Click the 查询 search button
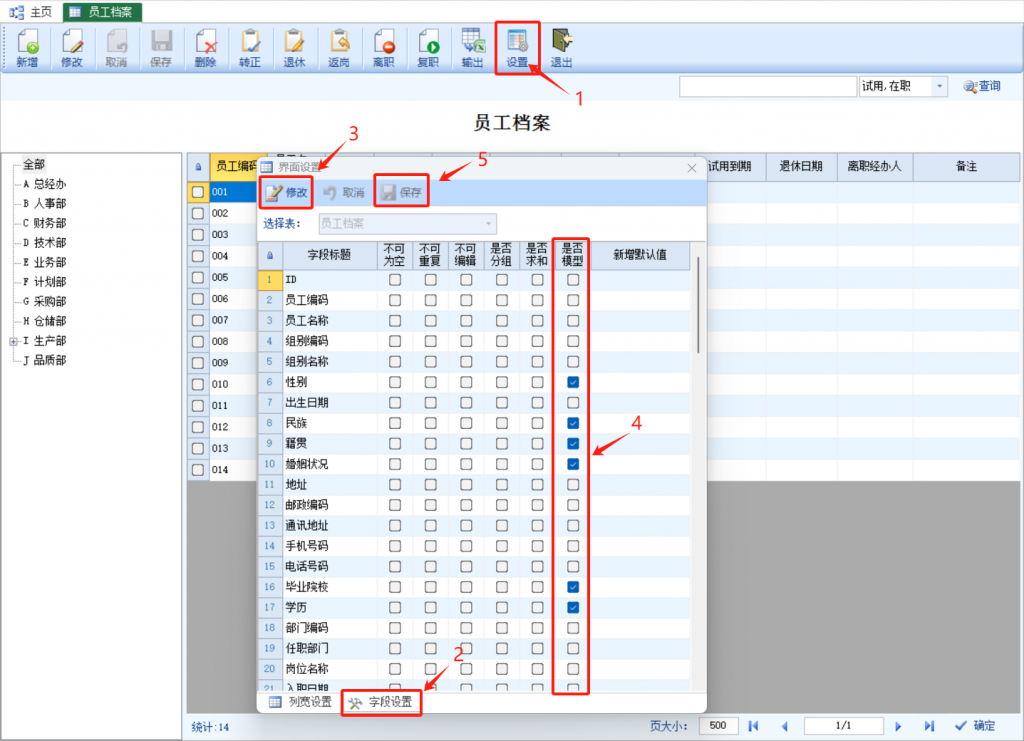Viewport: 1024px width, 741px height. point(981,87)
